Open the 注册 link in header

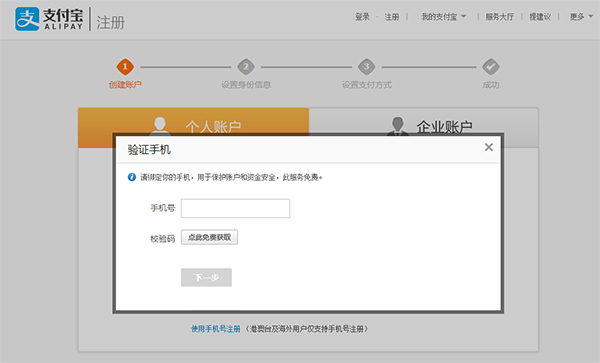(391, 17)
